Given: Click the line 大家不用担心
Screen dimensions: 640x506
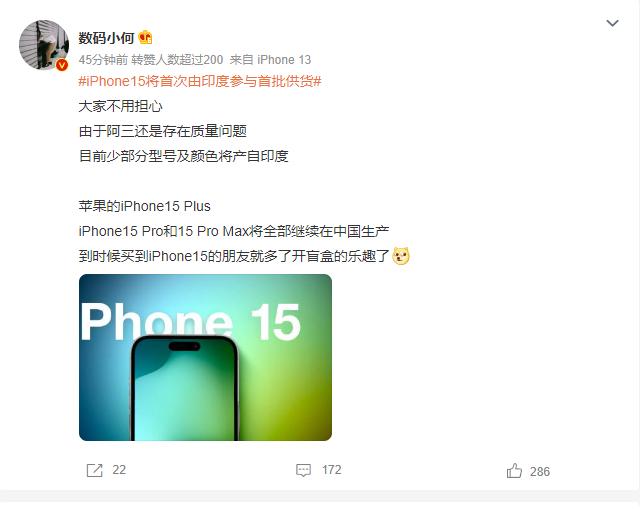Looking at the screenshot, I should click(x=120, y=107).
